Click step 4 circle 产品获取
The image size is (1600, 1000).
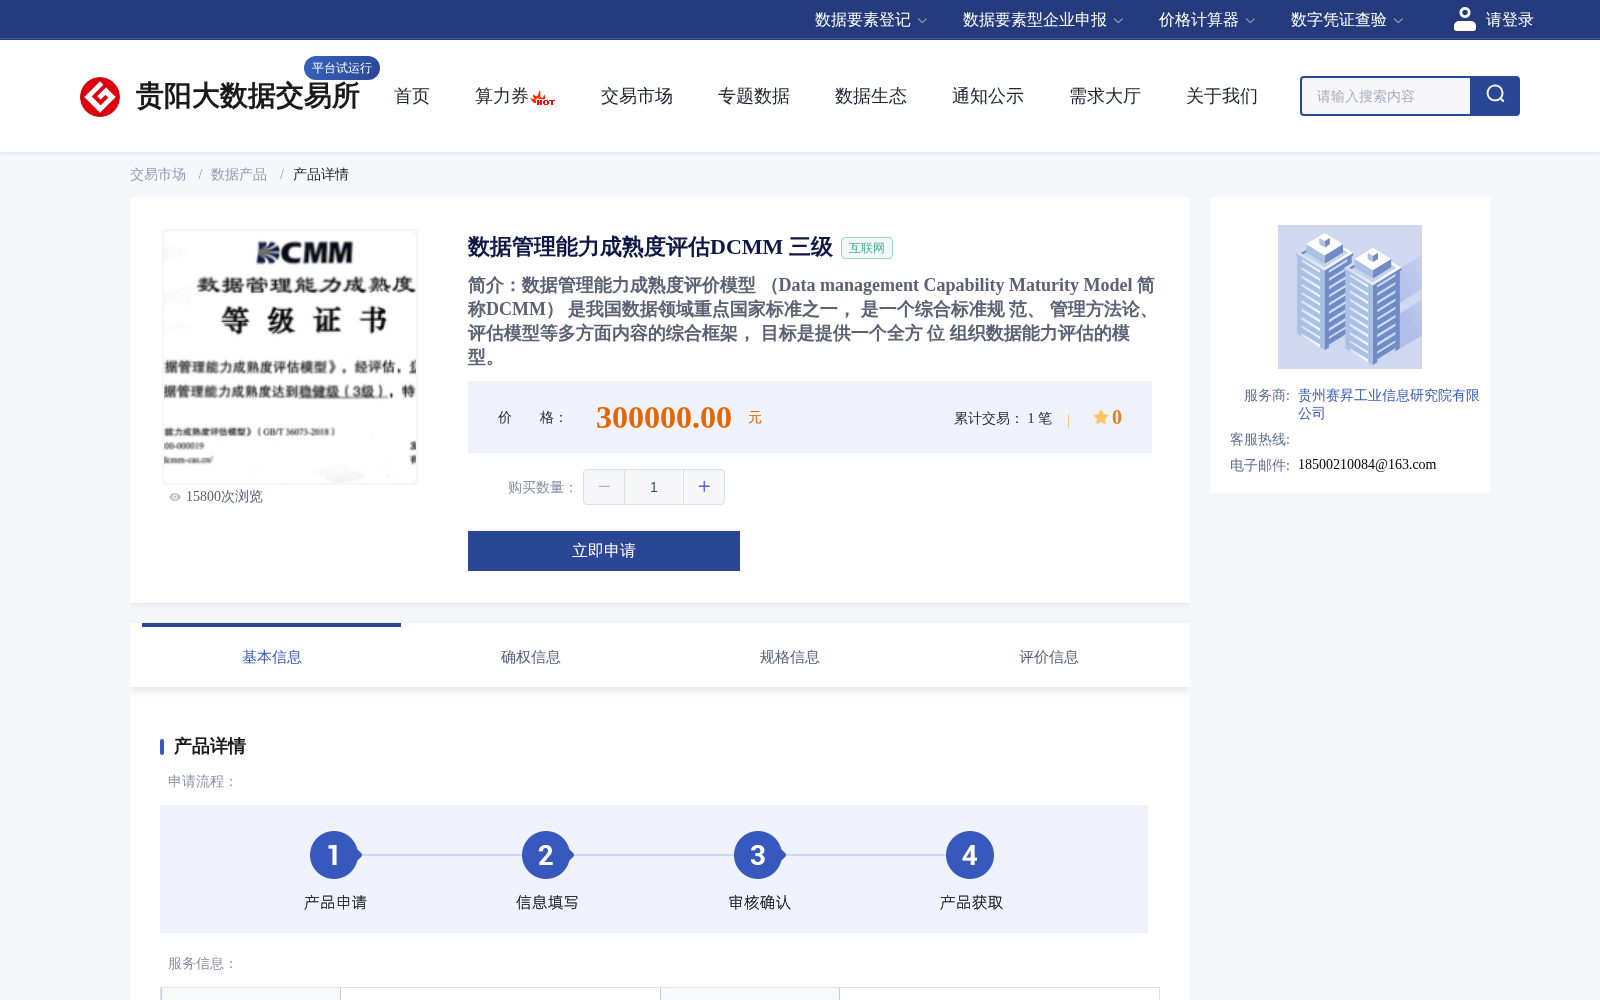[970, 855]
